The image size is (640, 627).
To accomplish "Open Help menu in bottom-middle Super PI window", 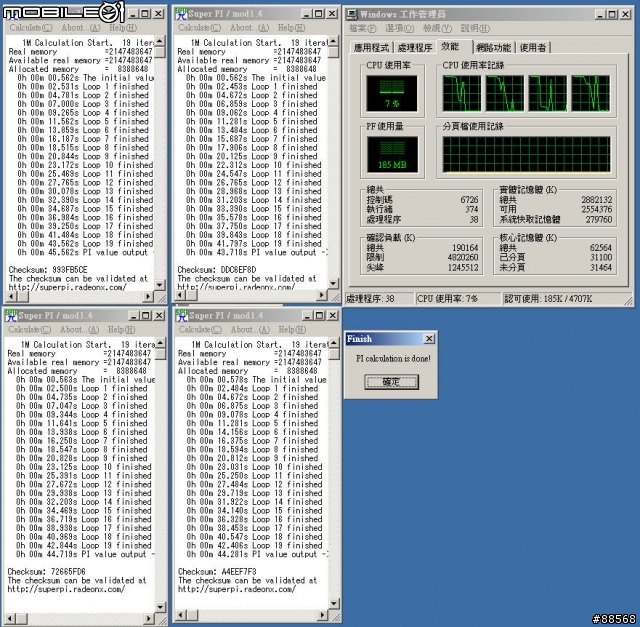I will (292, 329).
